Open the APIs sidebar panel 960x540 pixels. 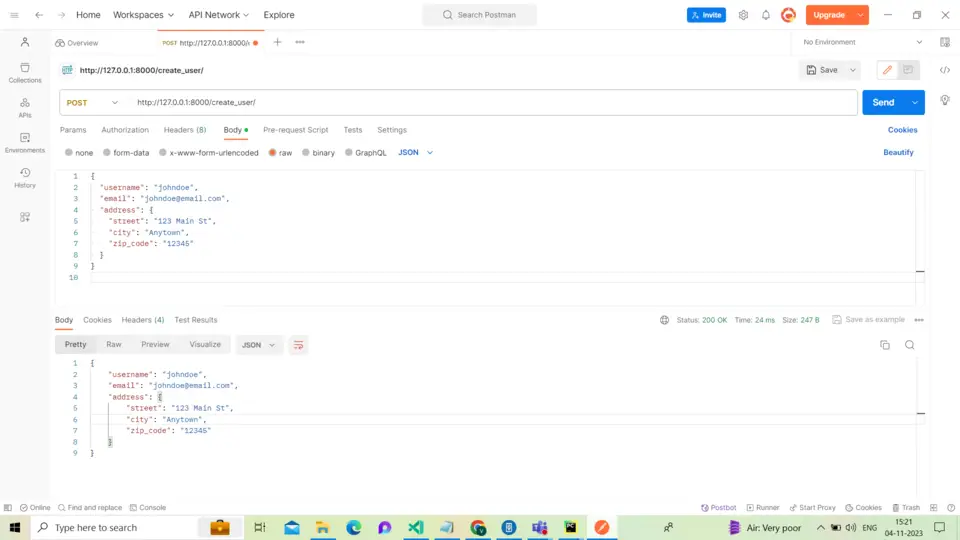coord(25,108)
